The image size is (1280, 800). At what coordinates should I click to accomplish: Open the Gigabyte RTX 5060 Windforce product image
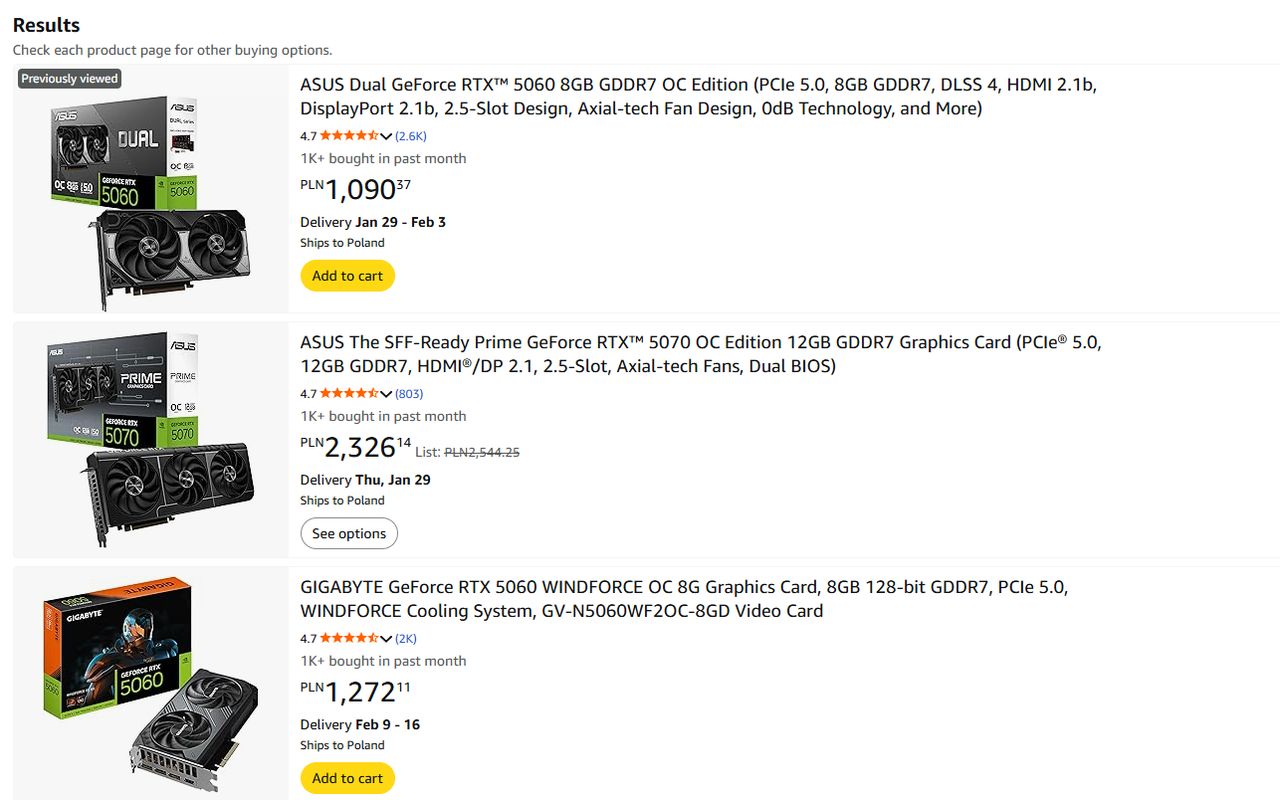point(150,683)
